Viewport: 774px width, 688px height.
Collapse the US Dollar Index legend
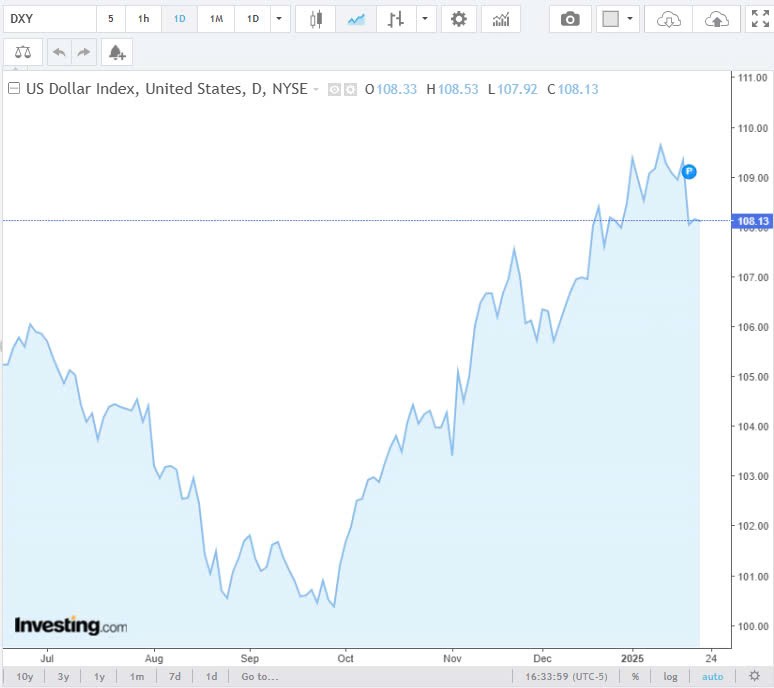click(x=14, y=88)
